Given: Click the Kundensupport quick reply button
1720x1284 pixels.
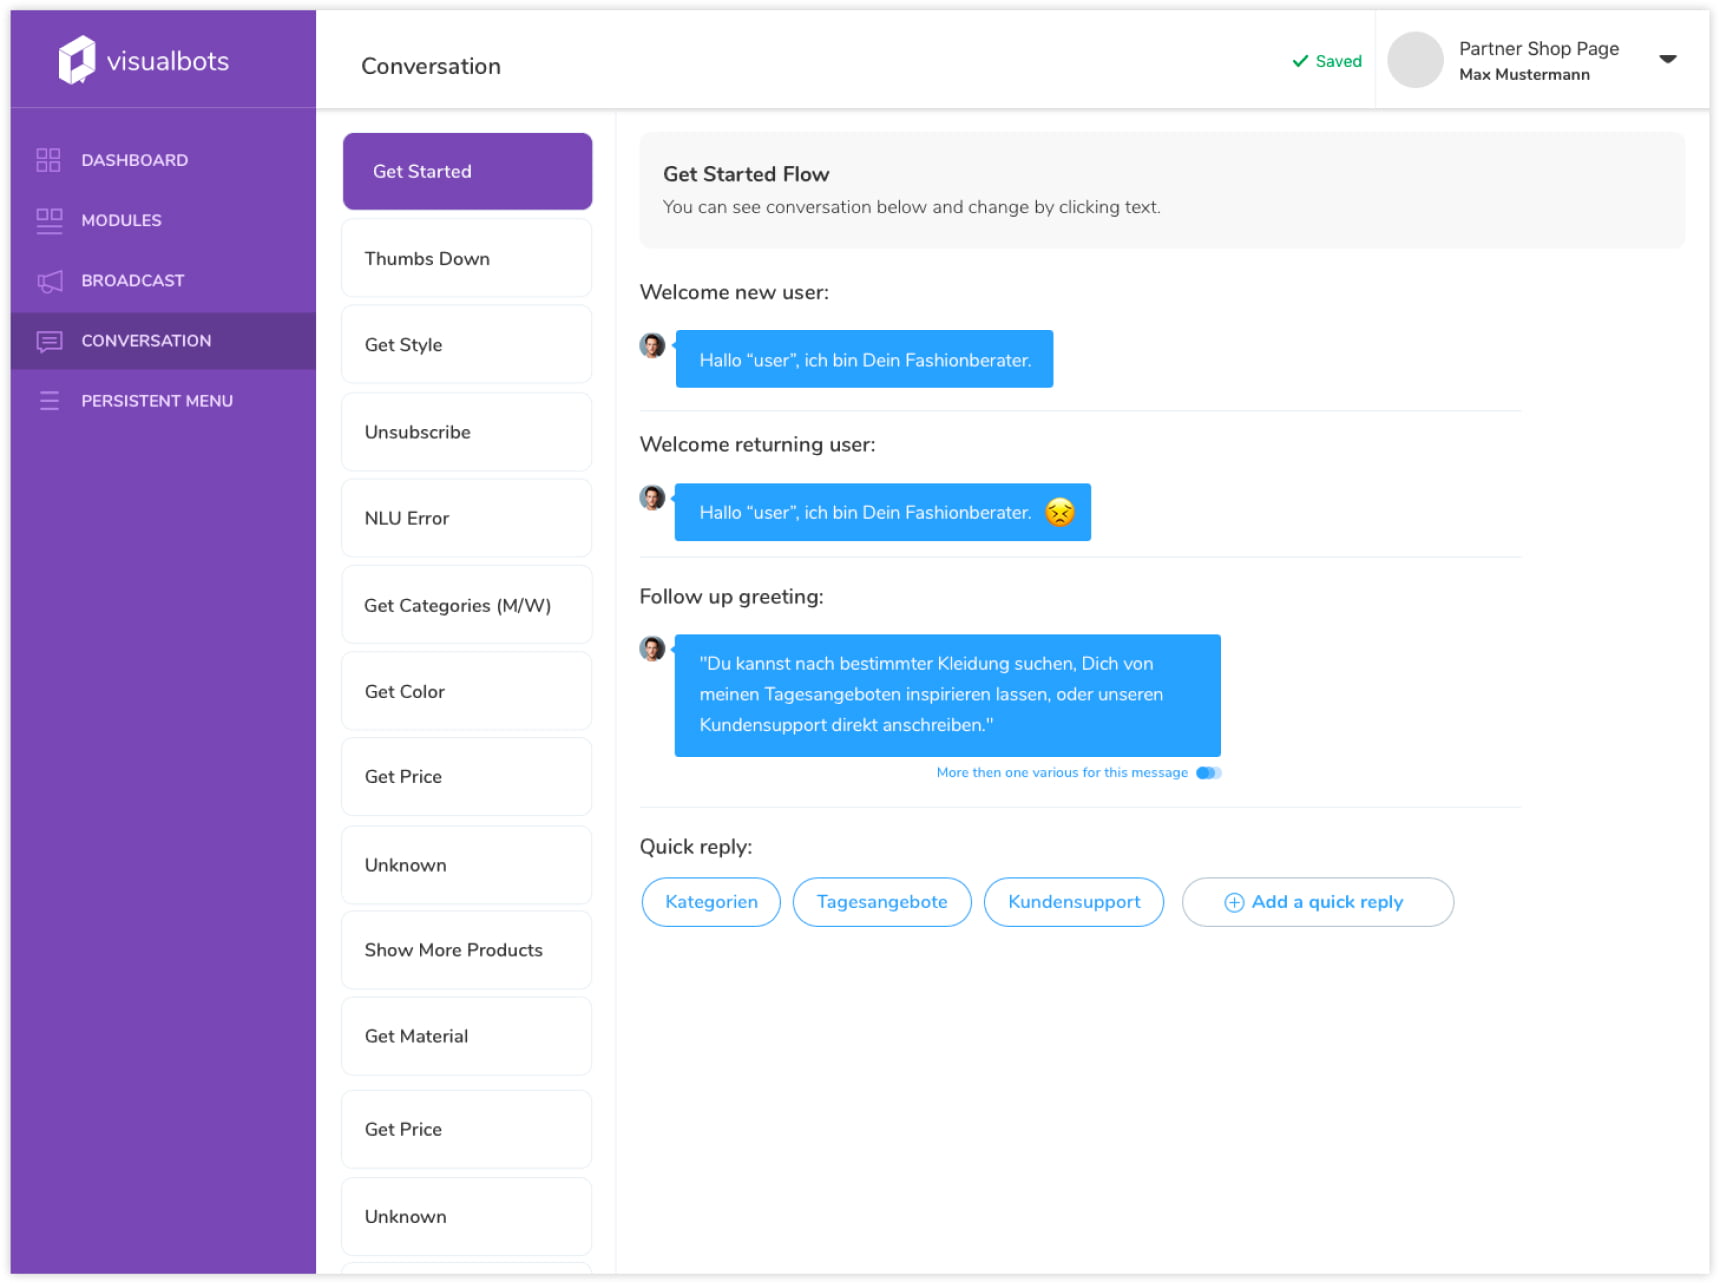Looking at the screenshot, I should pos(1073,902).
